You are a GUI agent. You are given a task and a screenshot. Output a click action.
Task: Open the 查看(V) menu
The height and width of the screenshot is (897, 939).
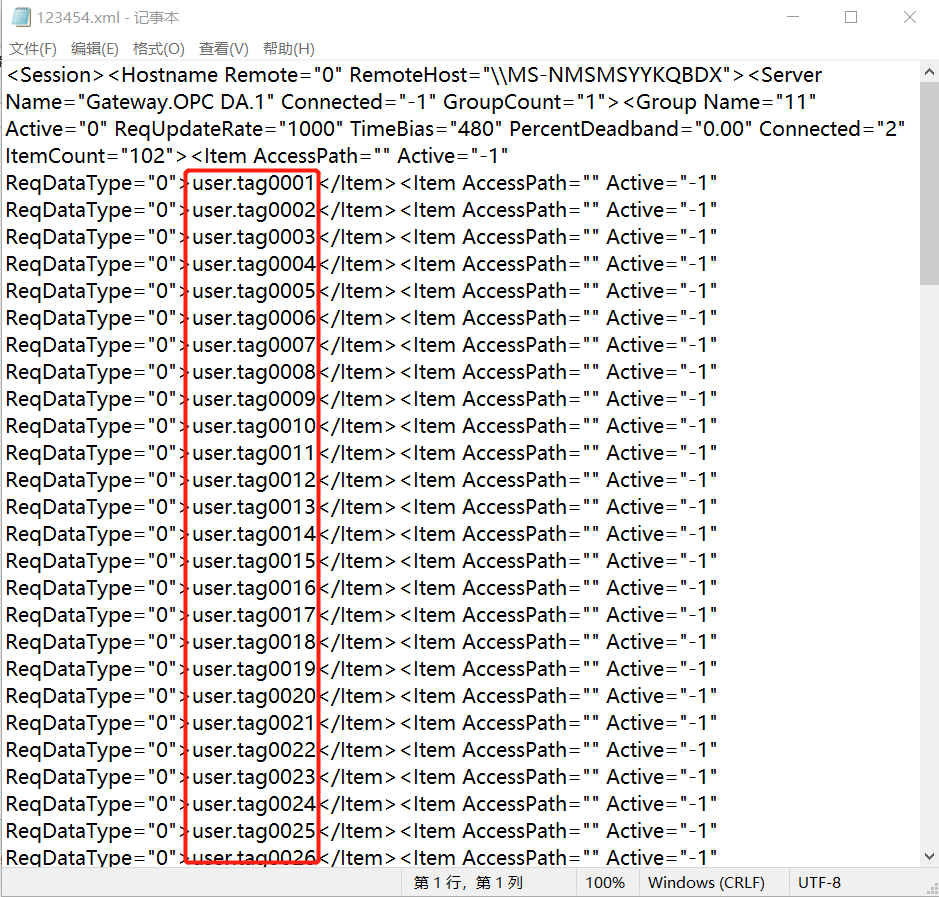coord(223,49)
